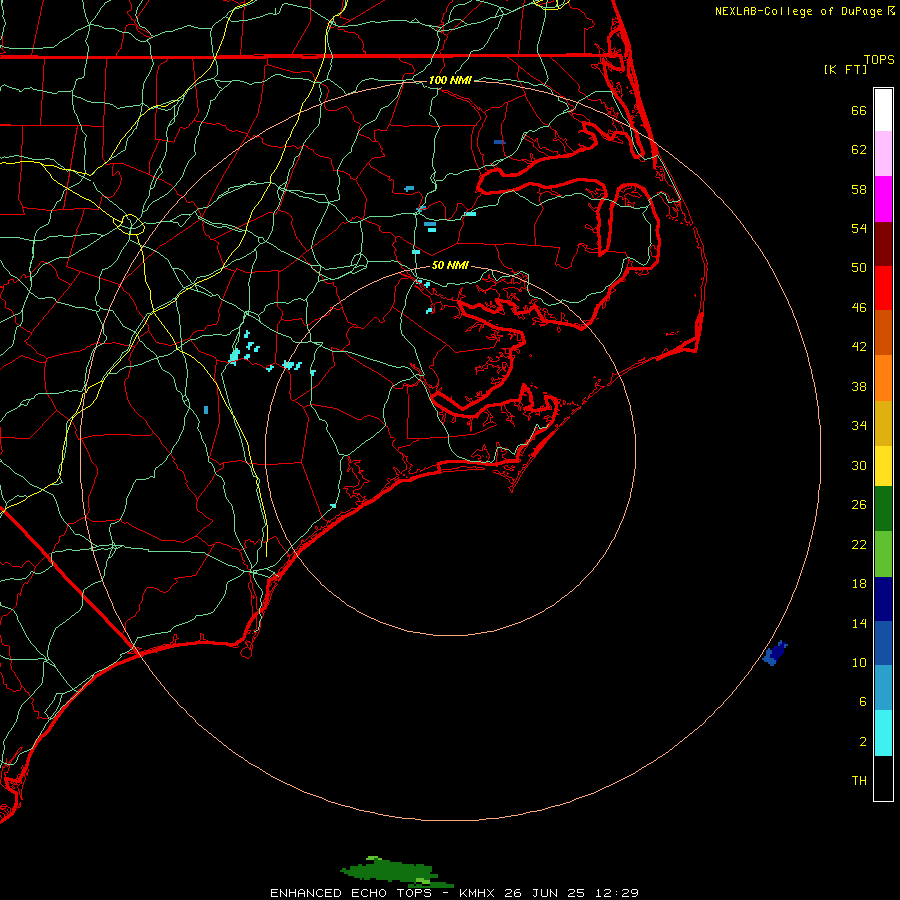
Task: Click the "10" legend value
Action: pos(859,662)
